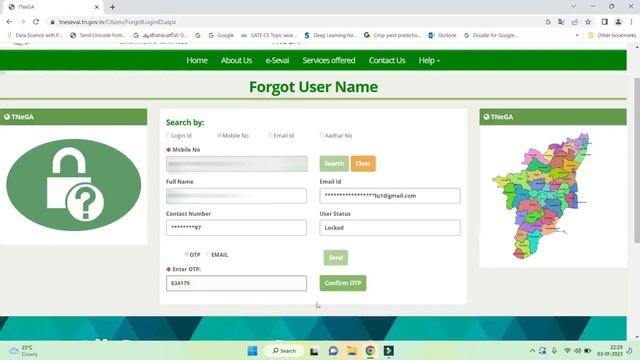Select the Mobile No search option
This screenshot has height=360, width=640.
[220, 135]
